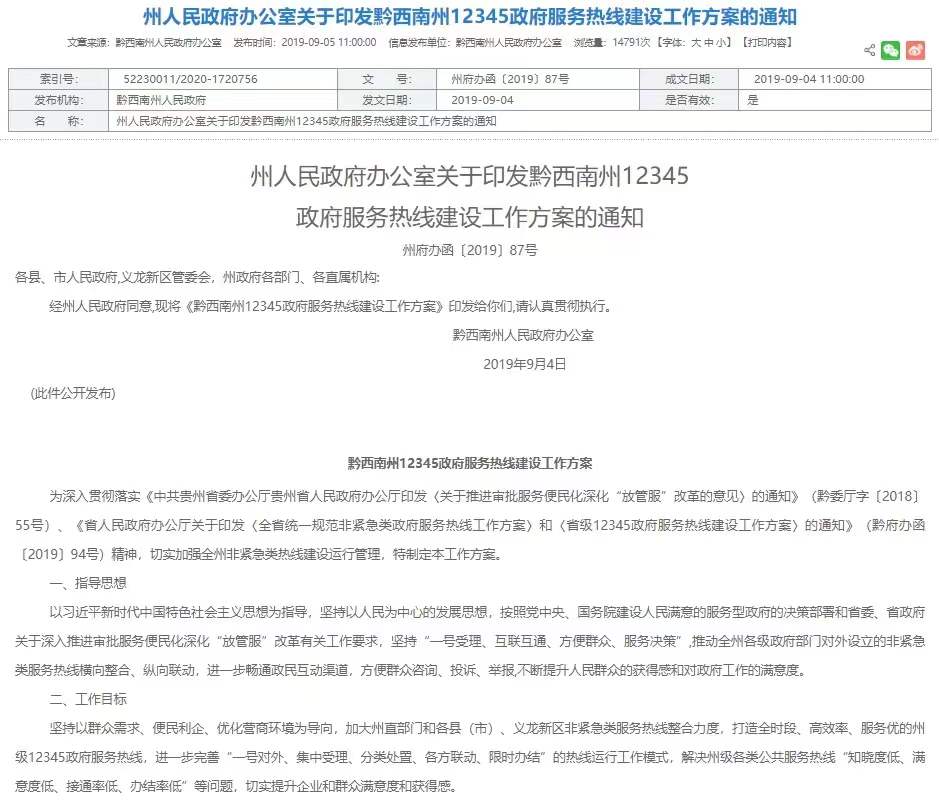Click the signing date 2019年9月4日
The width and height of the screenshot is (939, 804).
pos(525,364)
